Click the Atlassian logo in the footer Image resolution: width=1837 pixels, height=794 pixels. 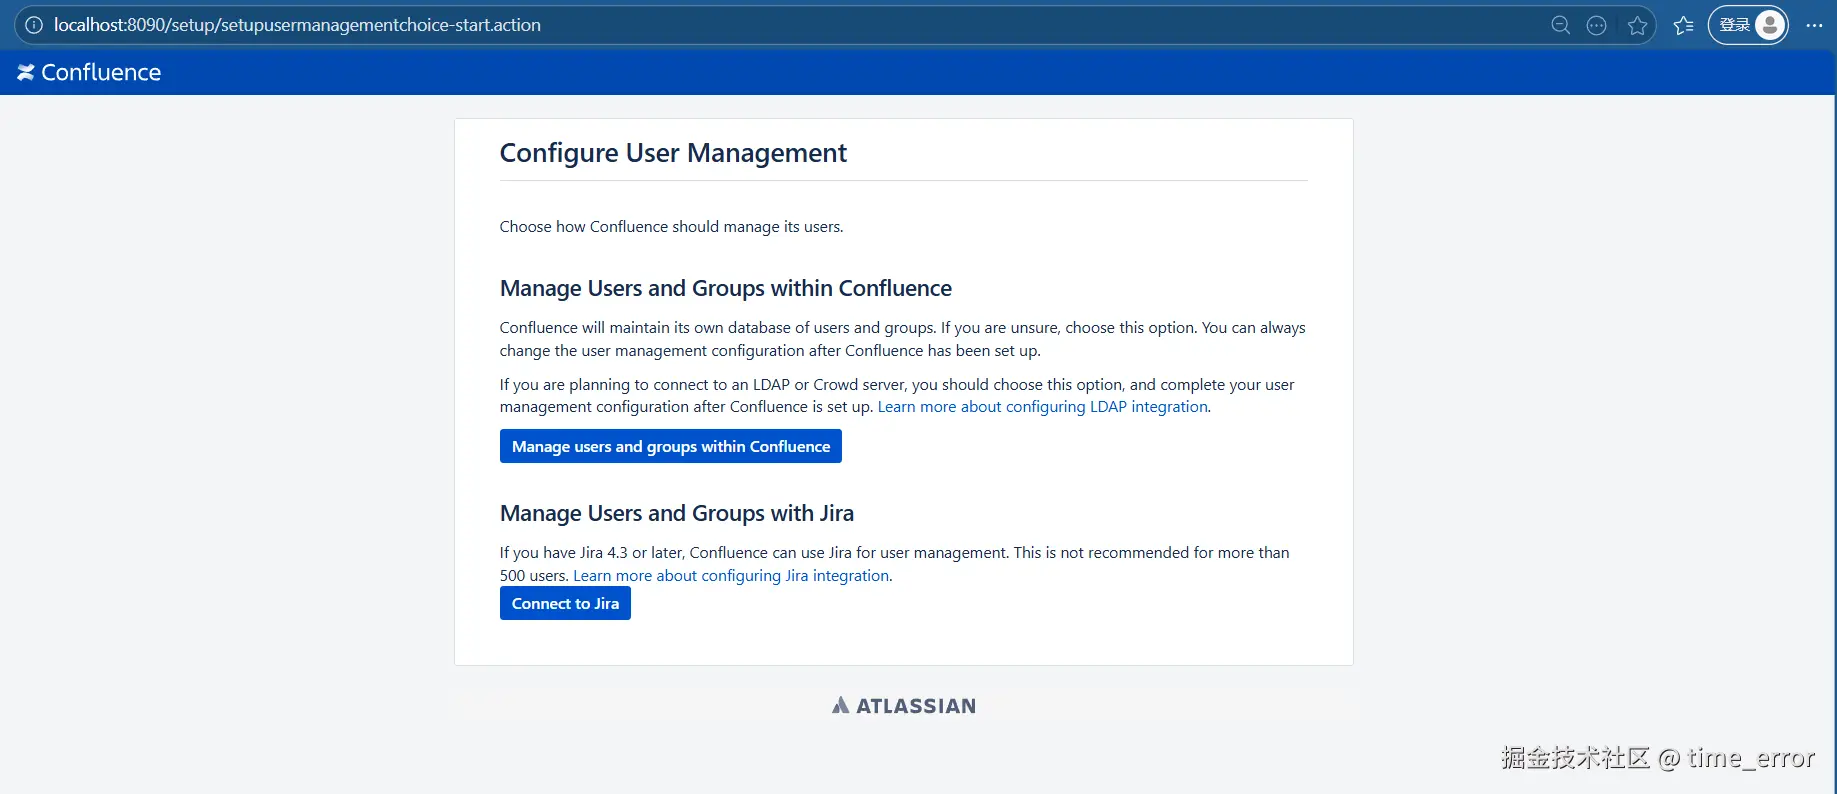click(904, 706)
